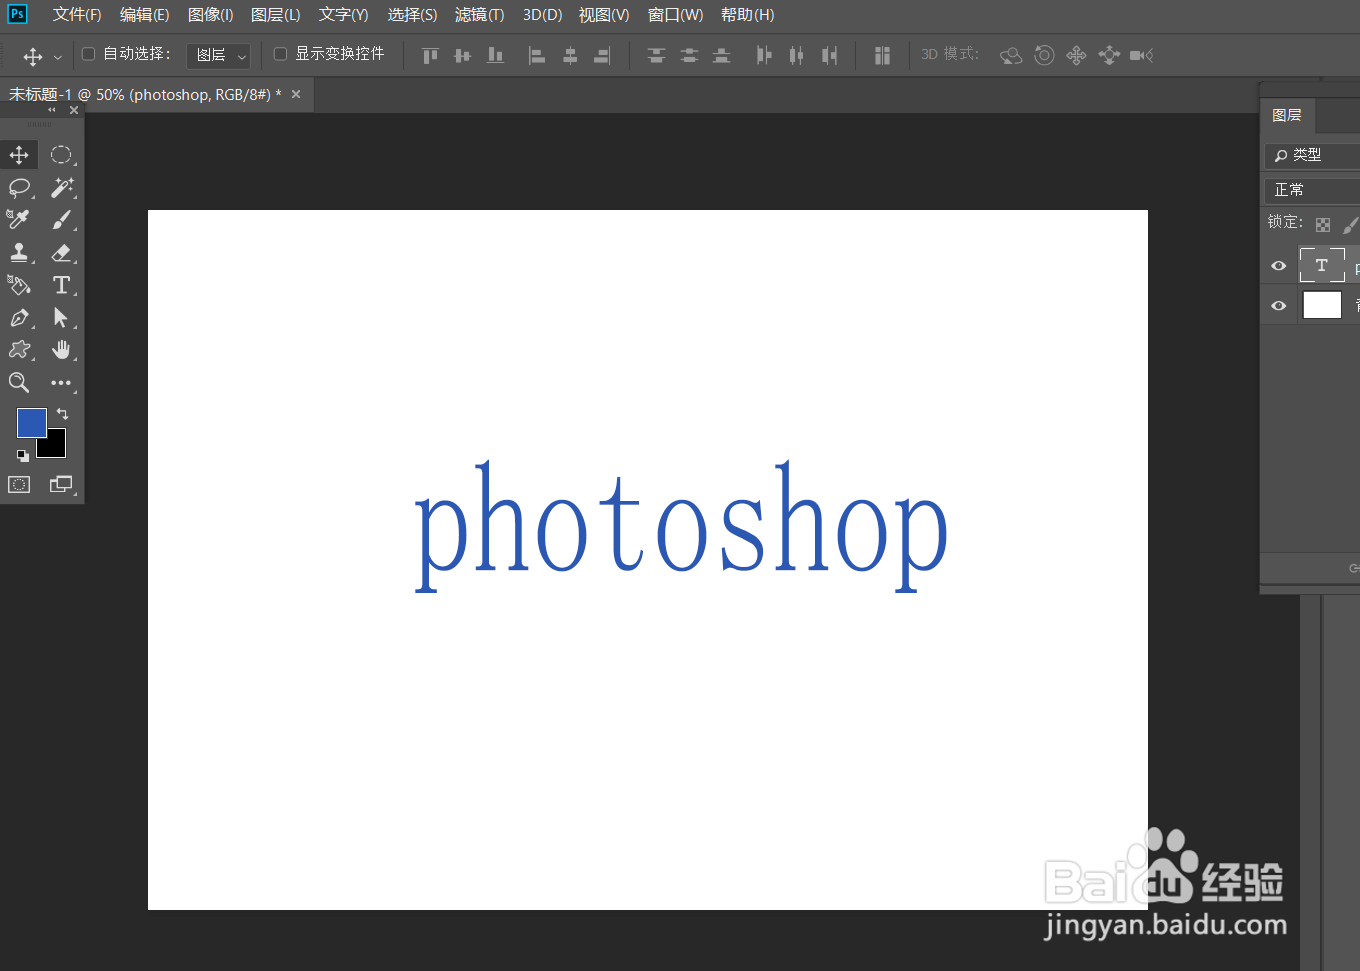Select the Paint Bucket tool
1360x971 pixels.
pos(19,285)
